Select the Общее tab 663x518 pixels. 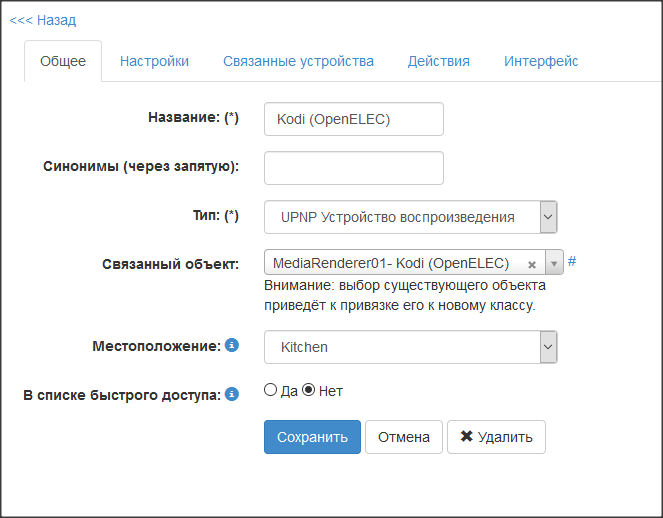[x=63, y=61]
